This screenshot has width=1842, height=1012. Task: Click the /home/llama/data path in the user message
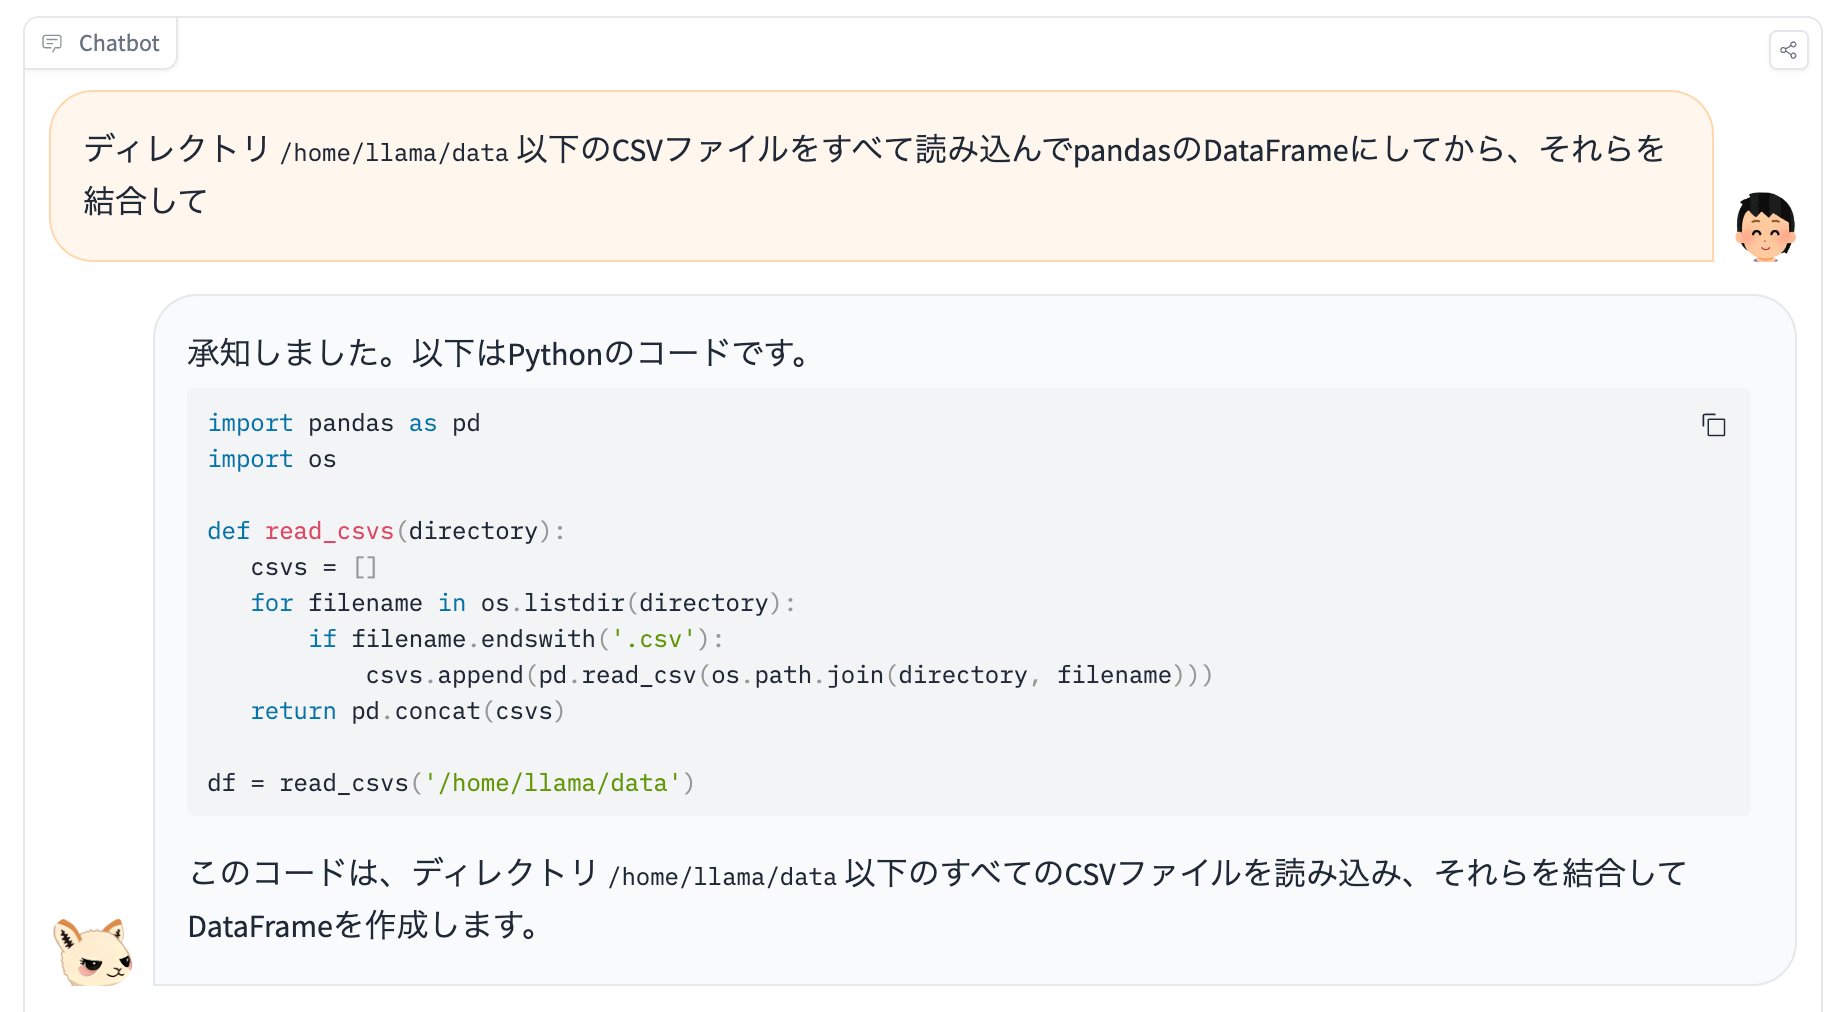click(395, 153)
